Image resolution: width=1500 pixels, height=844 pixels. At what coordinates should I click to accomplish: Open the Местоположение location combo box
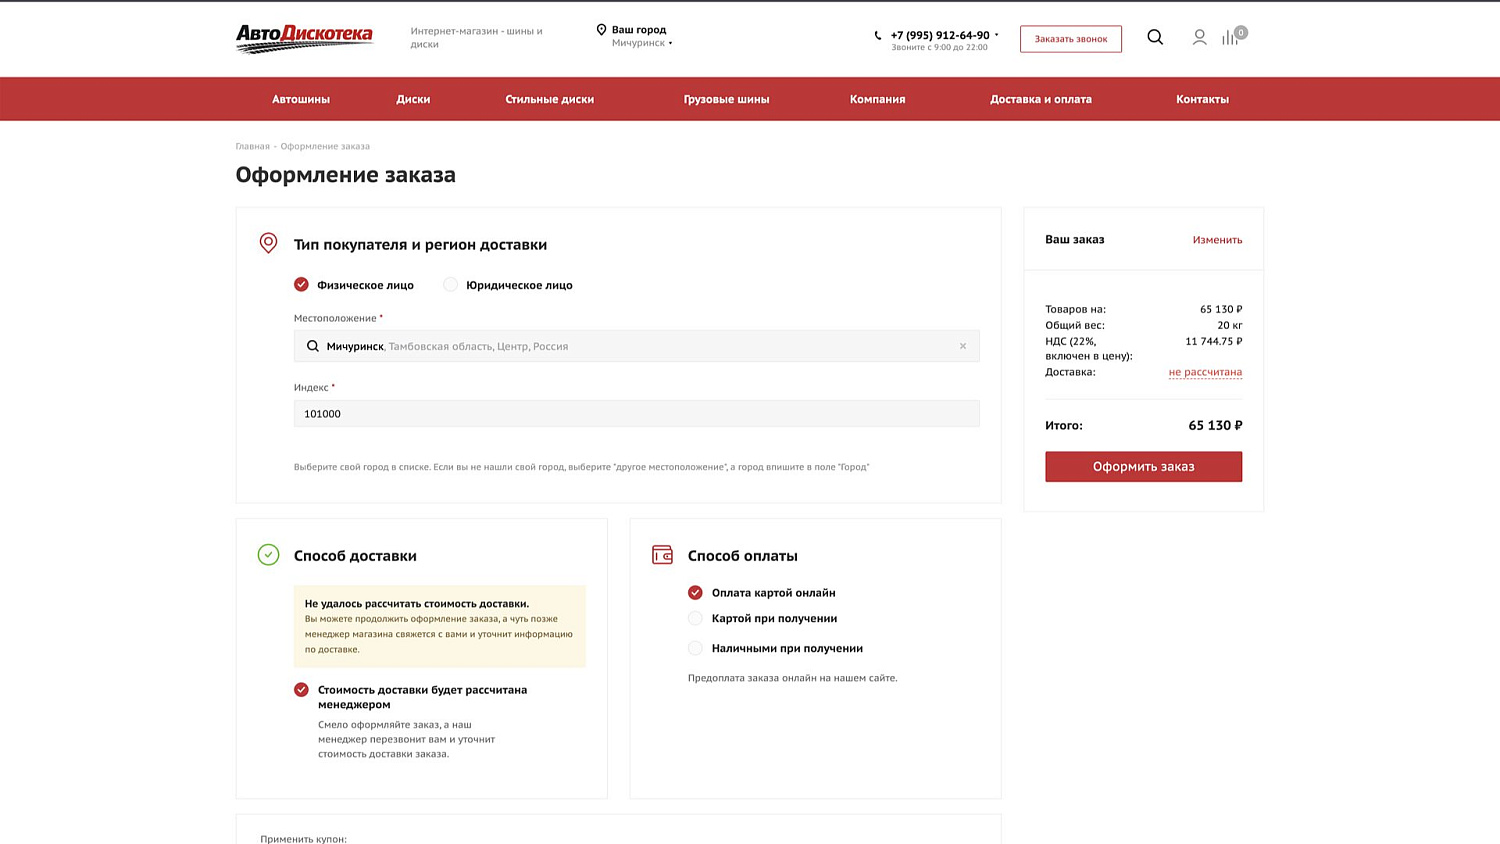pos(636,346)
